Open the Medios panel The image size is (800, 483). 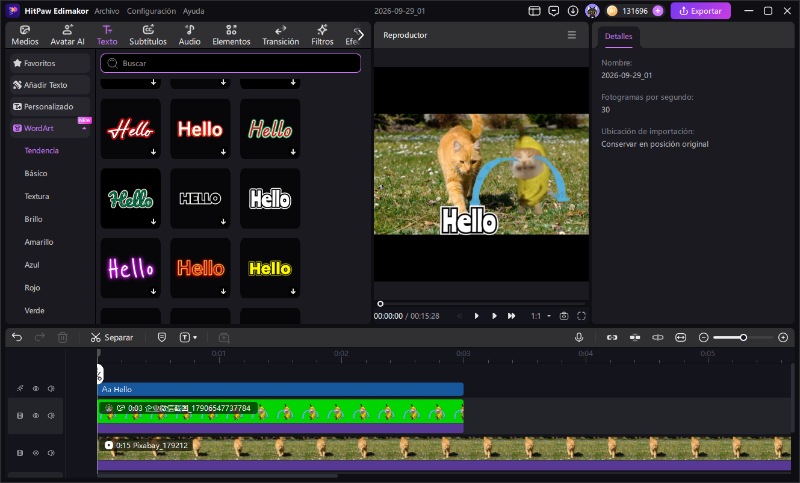pos(24,35)
